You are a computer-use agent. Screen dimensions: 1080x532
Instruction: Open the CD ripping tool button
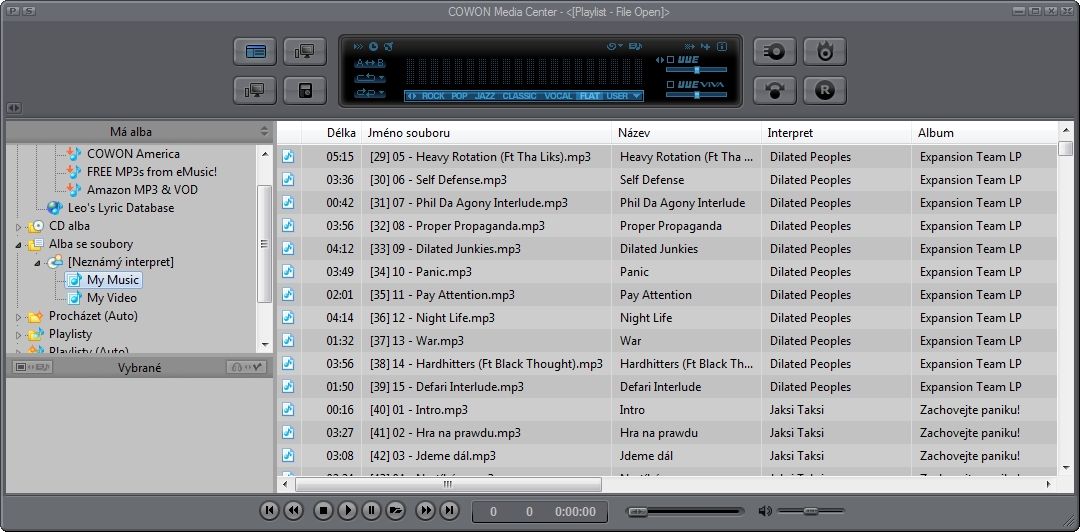(x=775, y=52)
